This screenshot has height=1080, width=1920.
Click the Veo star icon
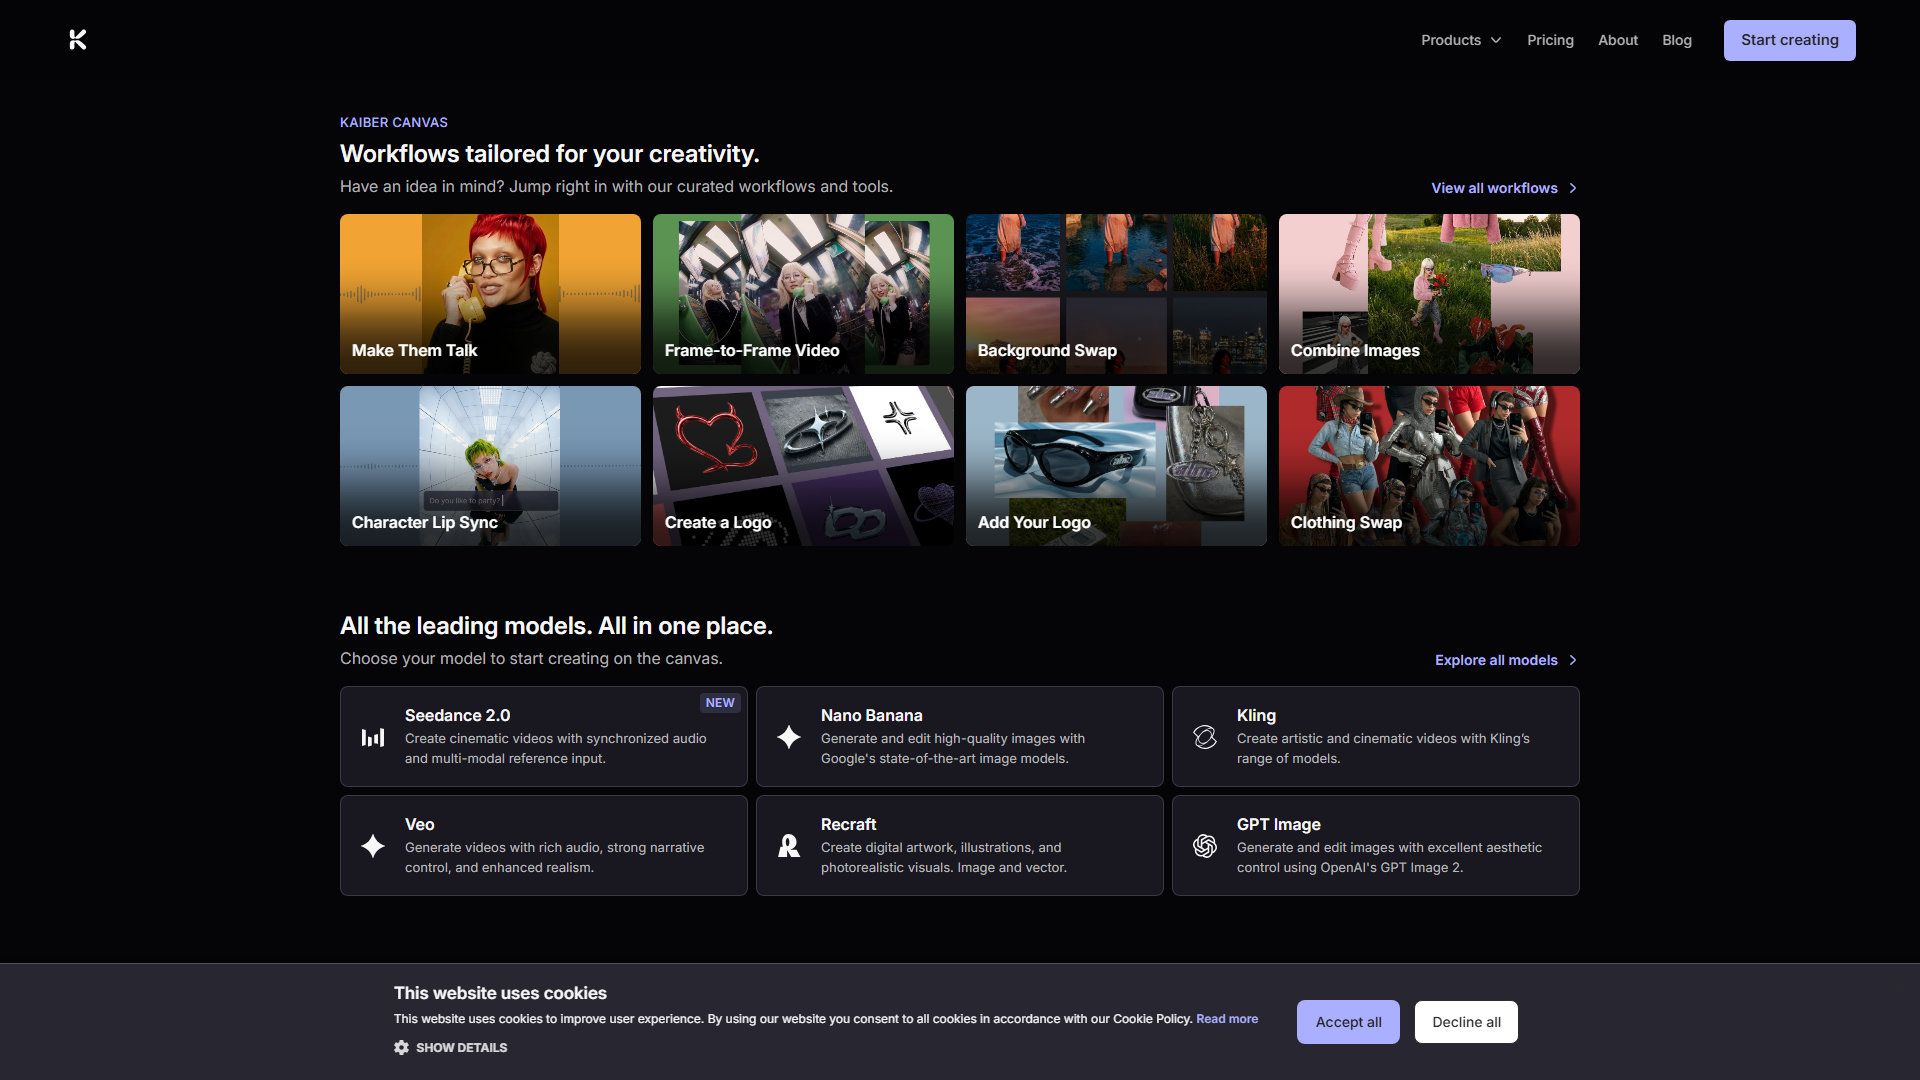[x=373, y=846]
